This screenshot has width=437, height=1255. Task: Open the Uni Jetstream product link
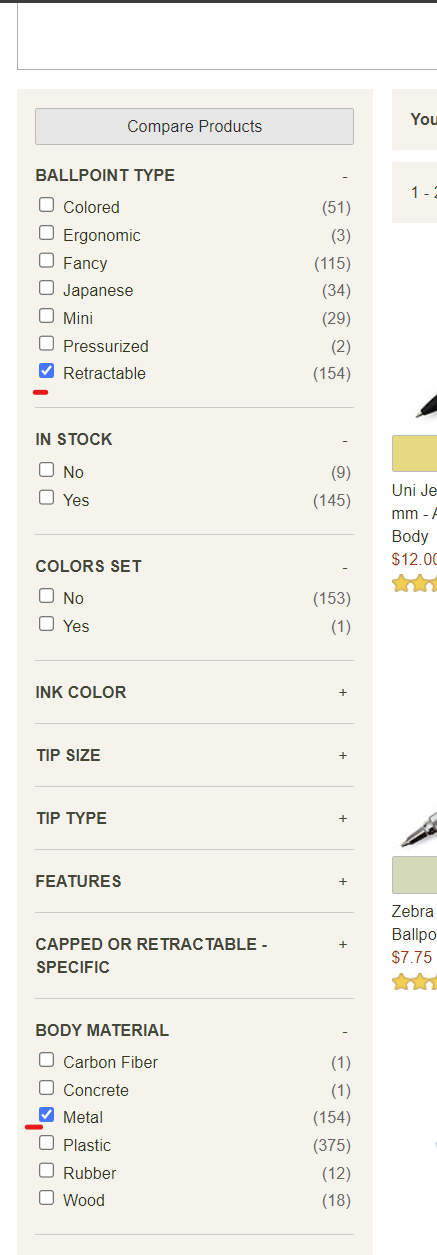(x=414, y=513)
